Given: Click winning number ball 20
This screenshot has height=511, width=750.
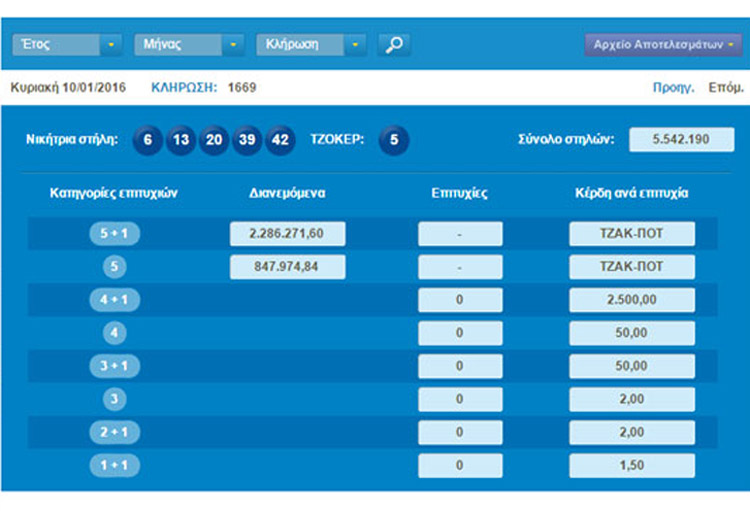Looking at the screenshot, I should tap(214, 140).
